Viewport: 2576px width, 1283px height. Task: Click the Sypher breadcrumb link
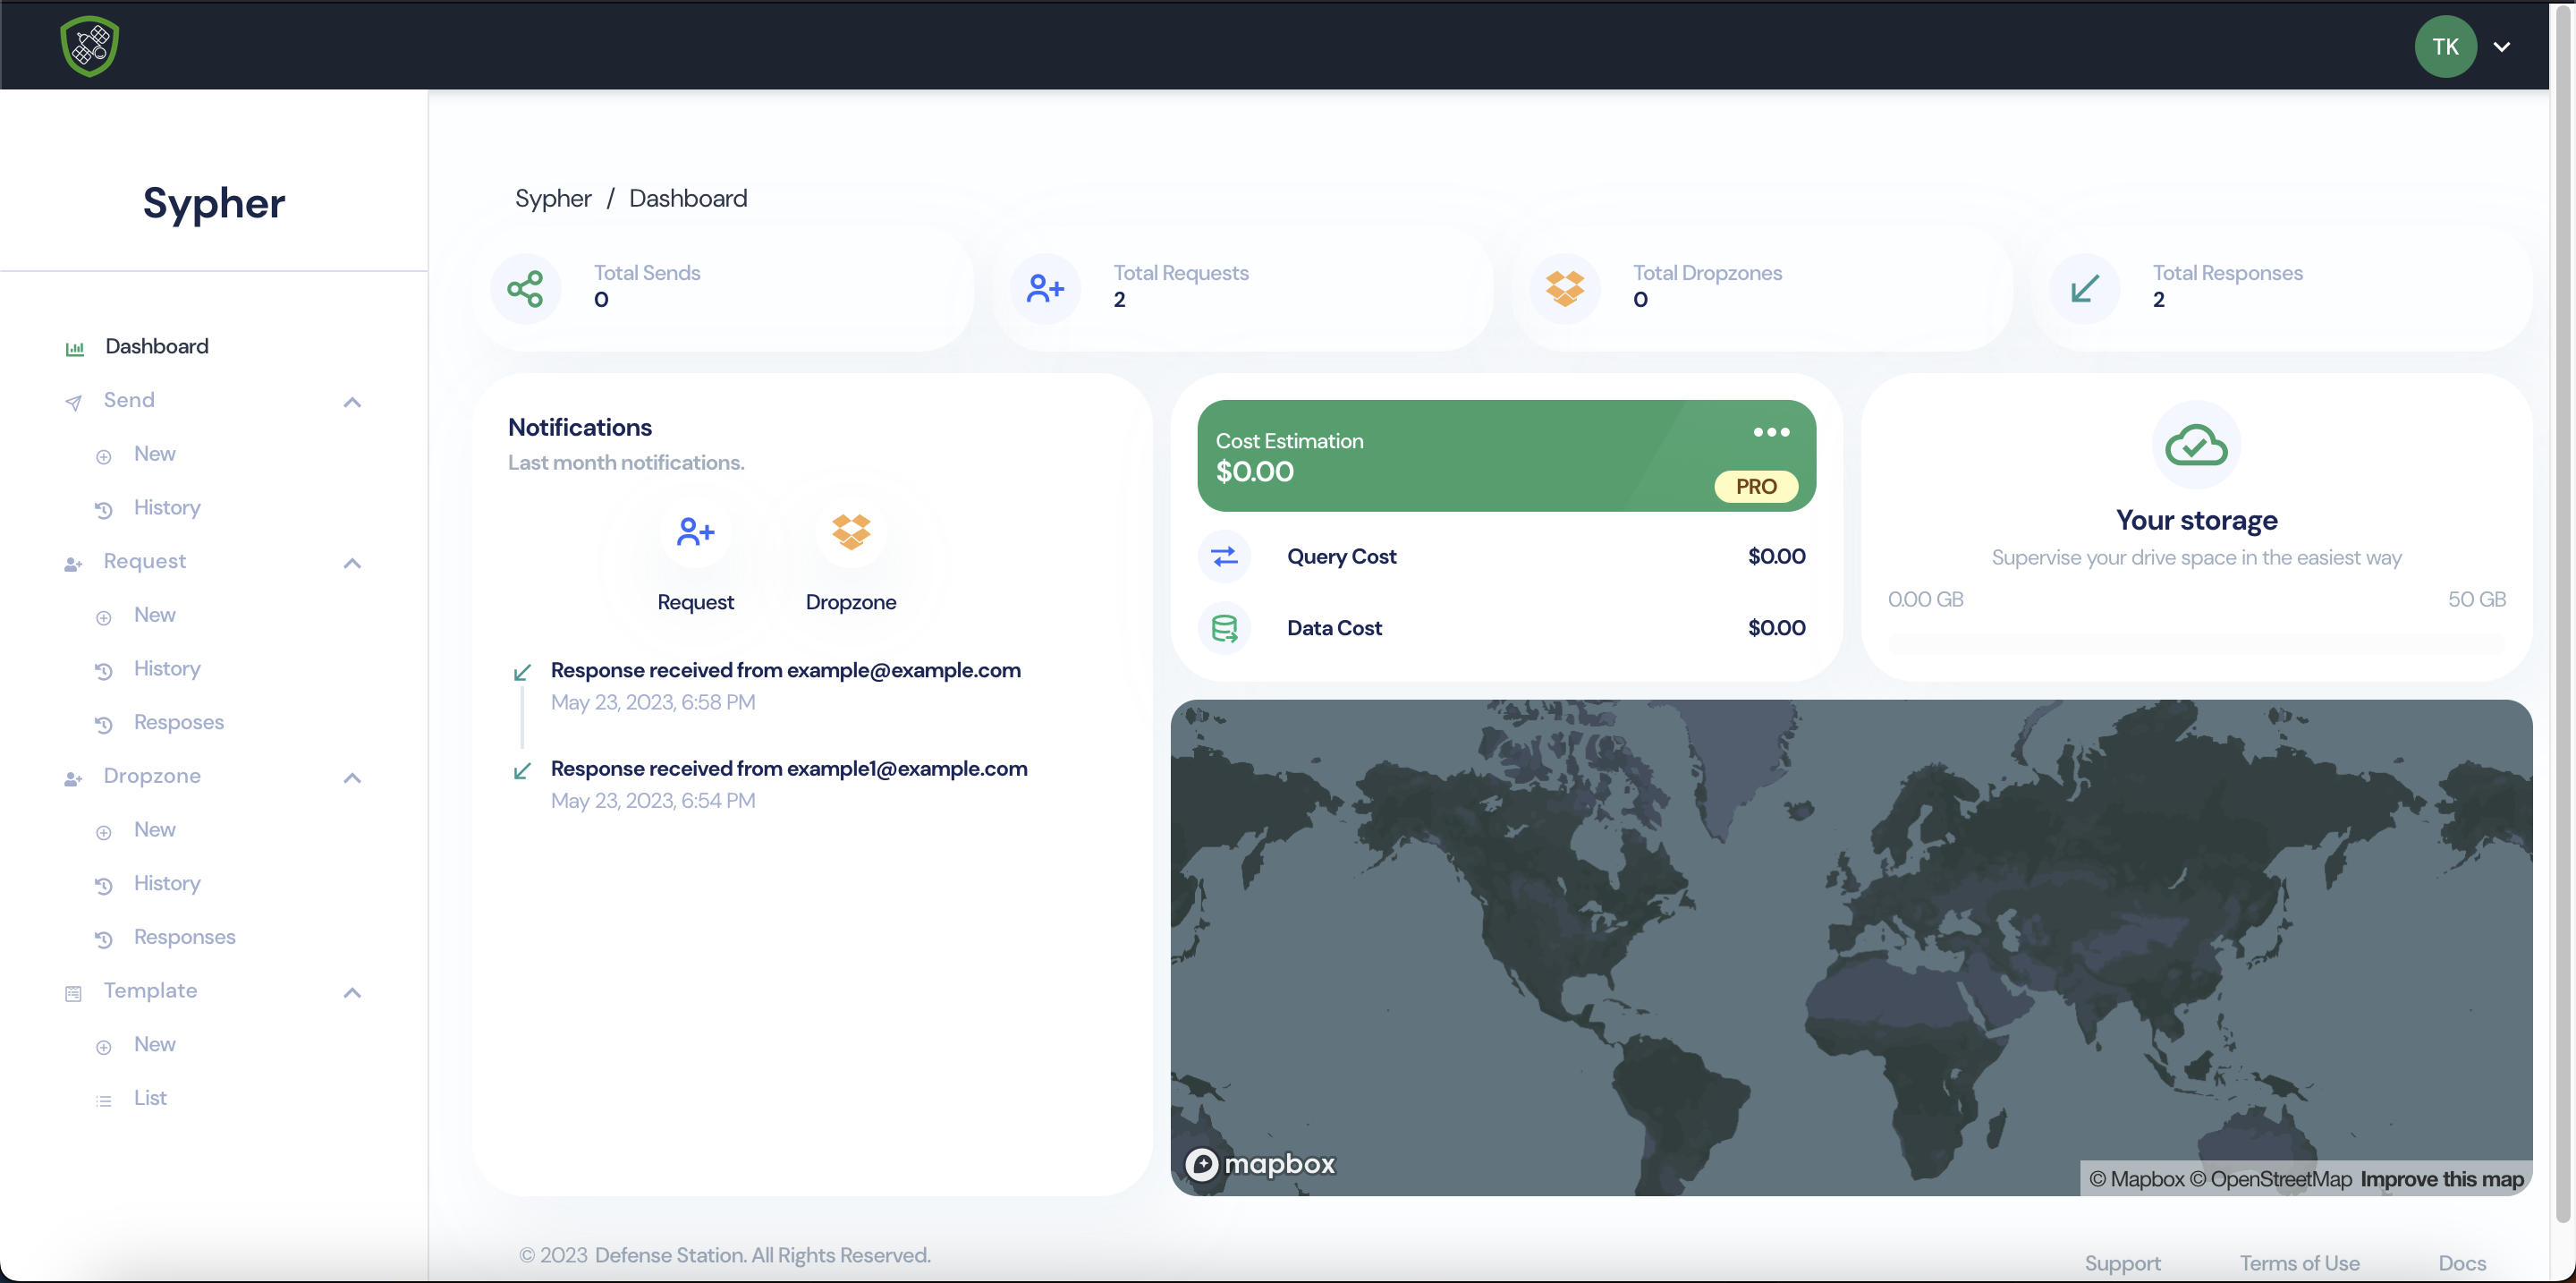pos(553,198)
